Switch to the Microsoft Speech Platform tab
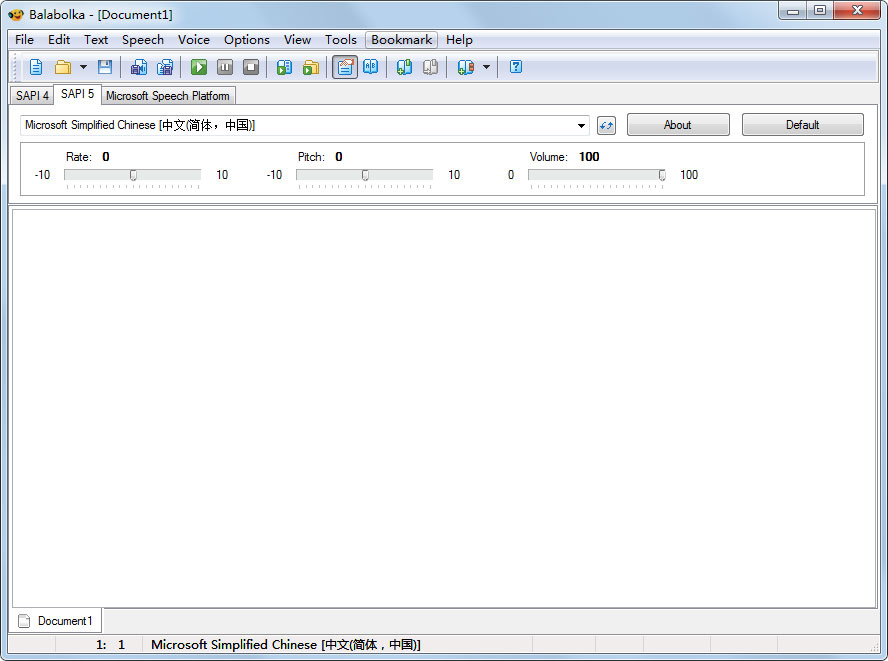 pyautogui.click(x=168, y=96)
